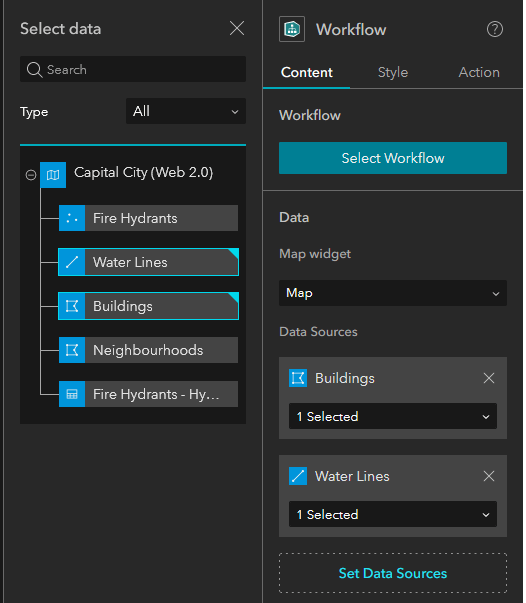526x603 pixels.
Task: Click the Buildings polygon icon in tree
Action: [x=72, y=306]
